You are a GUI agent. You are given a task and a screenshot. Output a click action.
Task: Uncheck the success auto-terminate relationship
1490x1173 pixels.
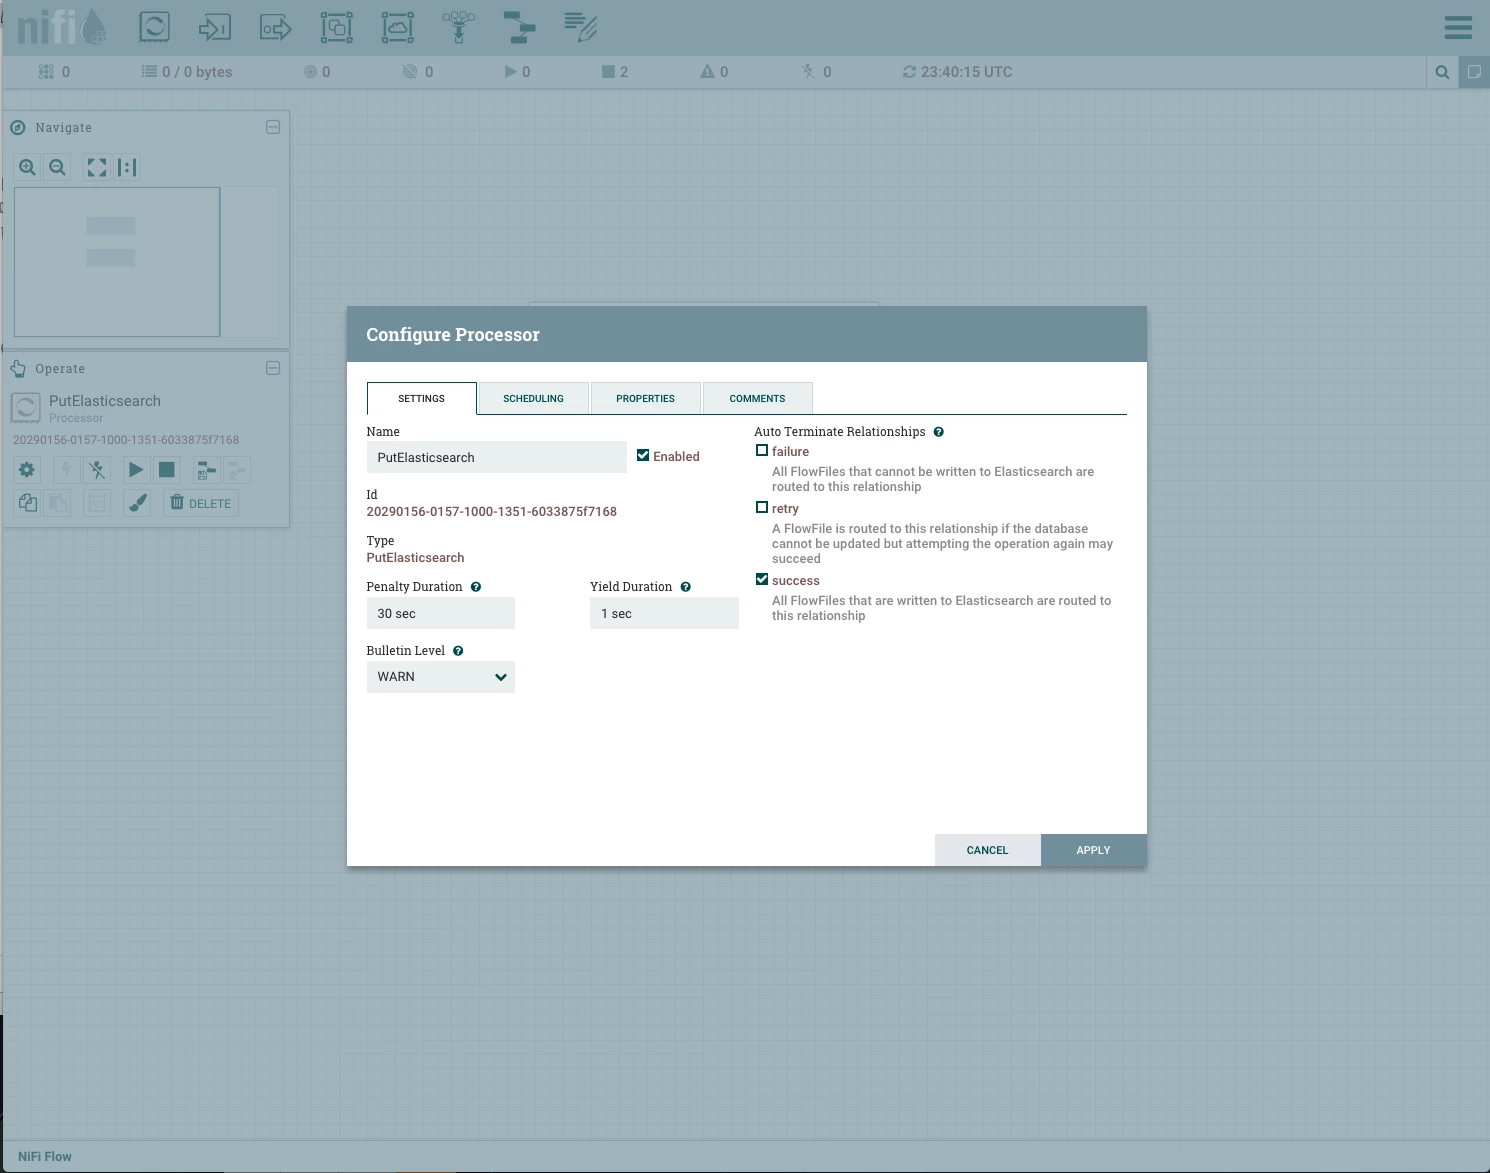coord(762,580)
